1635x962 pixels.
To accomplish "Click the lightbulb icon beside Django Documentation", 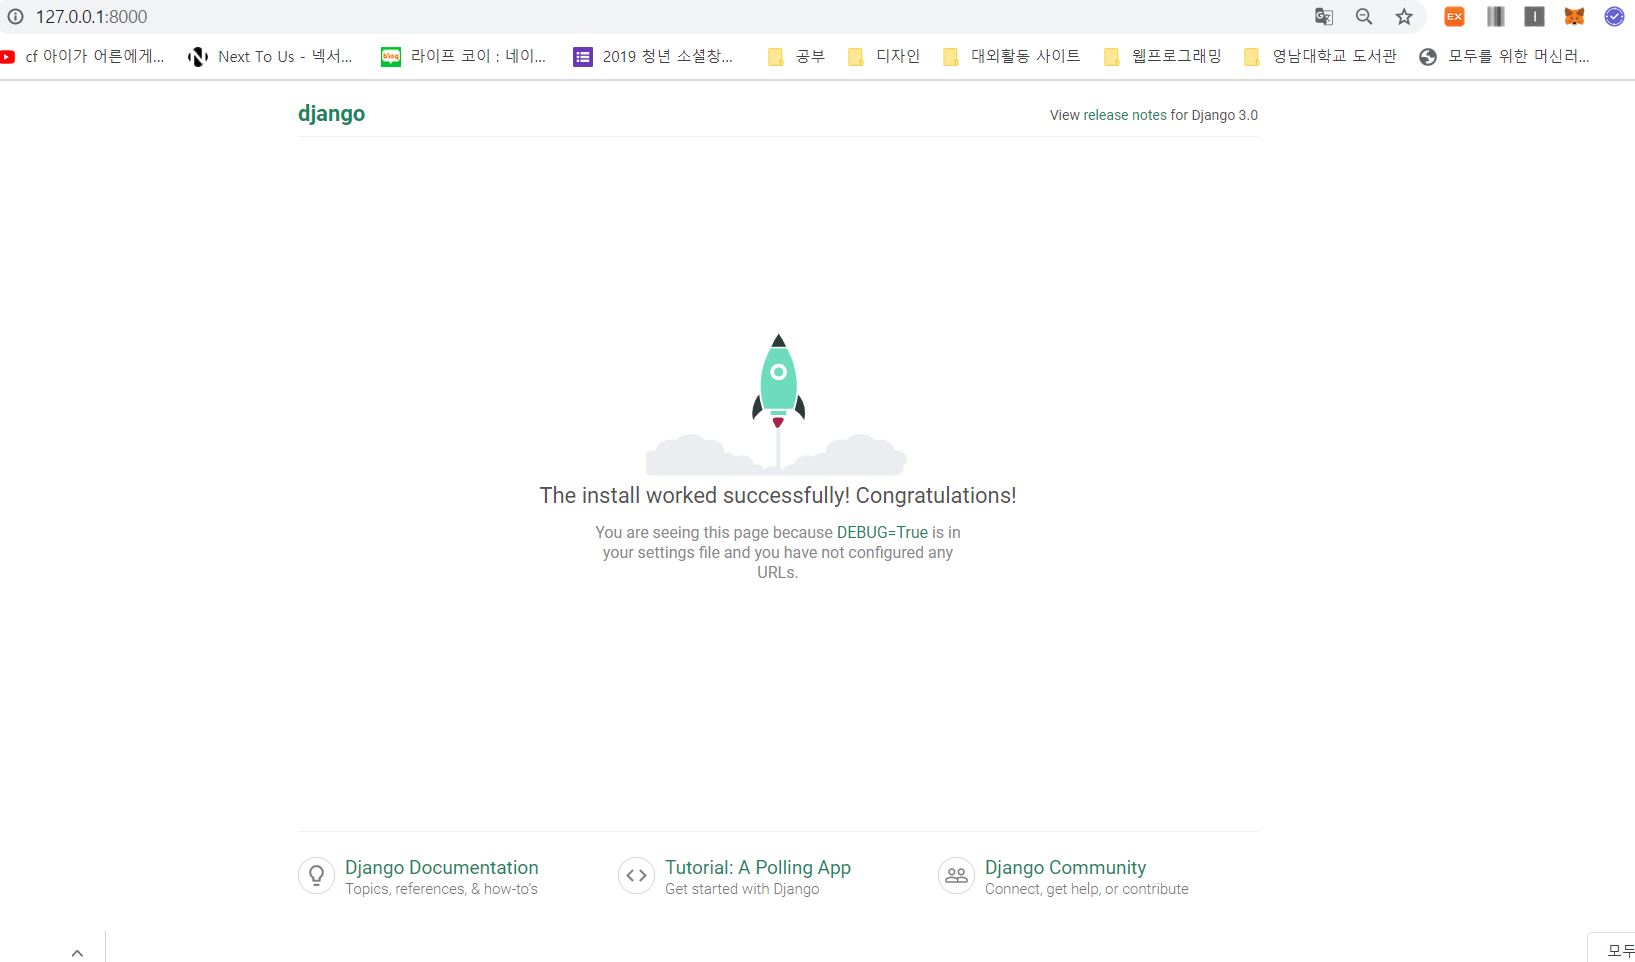I will 316,876.
